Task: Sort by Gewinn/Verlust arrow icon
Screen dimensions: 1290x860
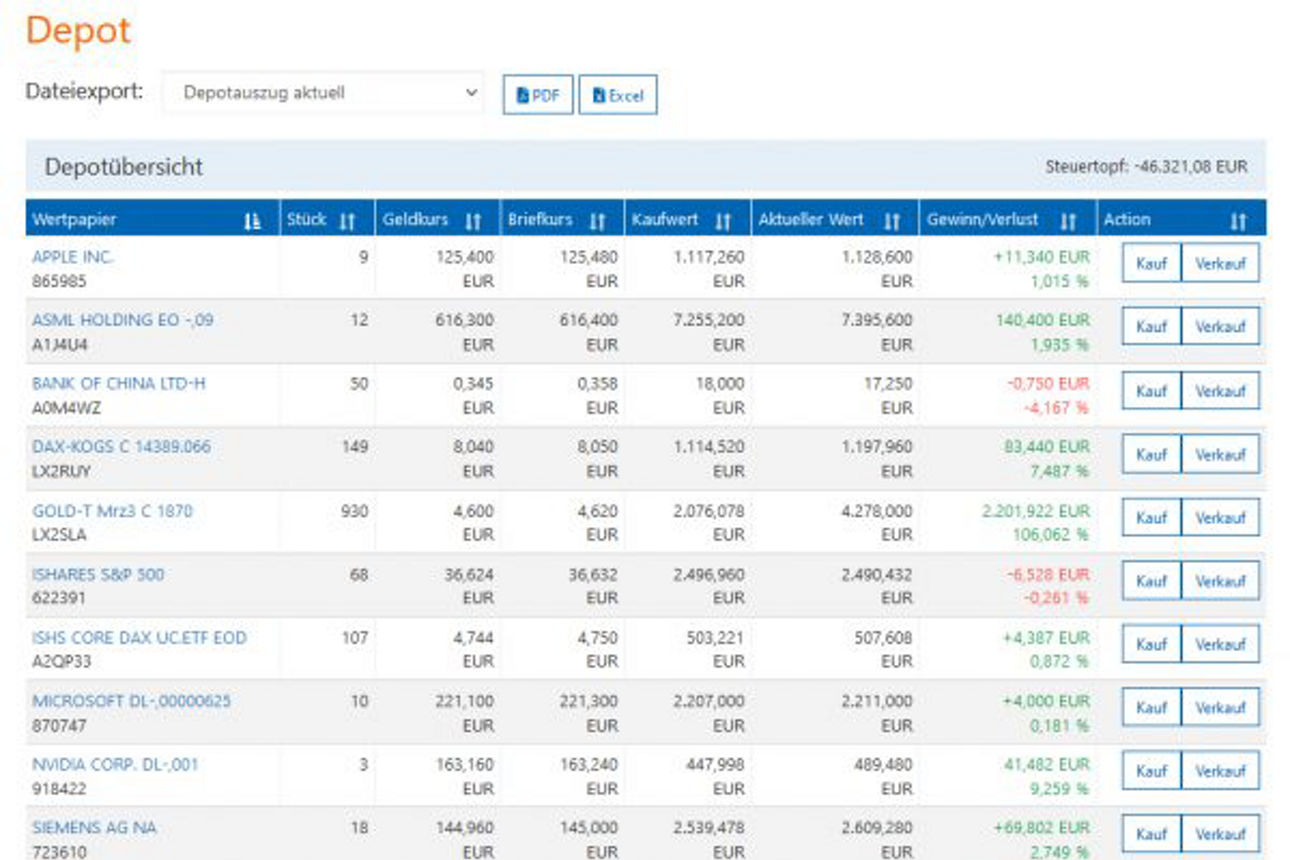Action: 1068,221
